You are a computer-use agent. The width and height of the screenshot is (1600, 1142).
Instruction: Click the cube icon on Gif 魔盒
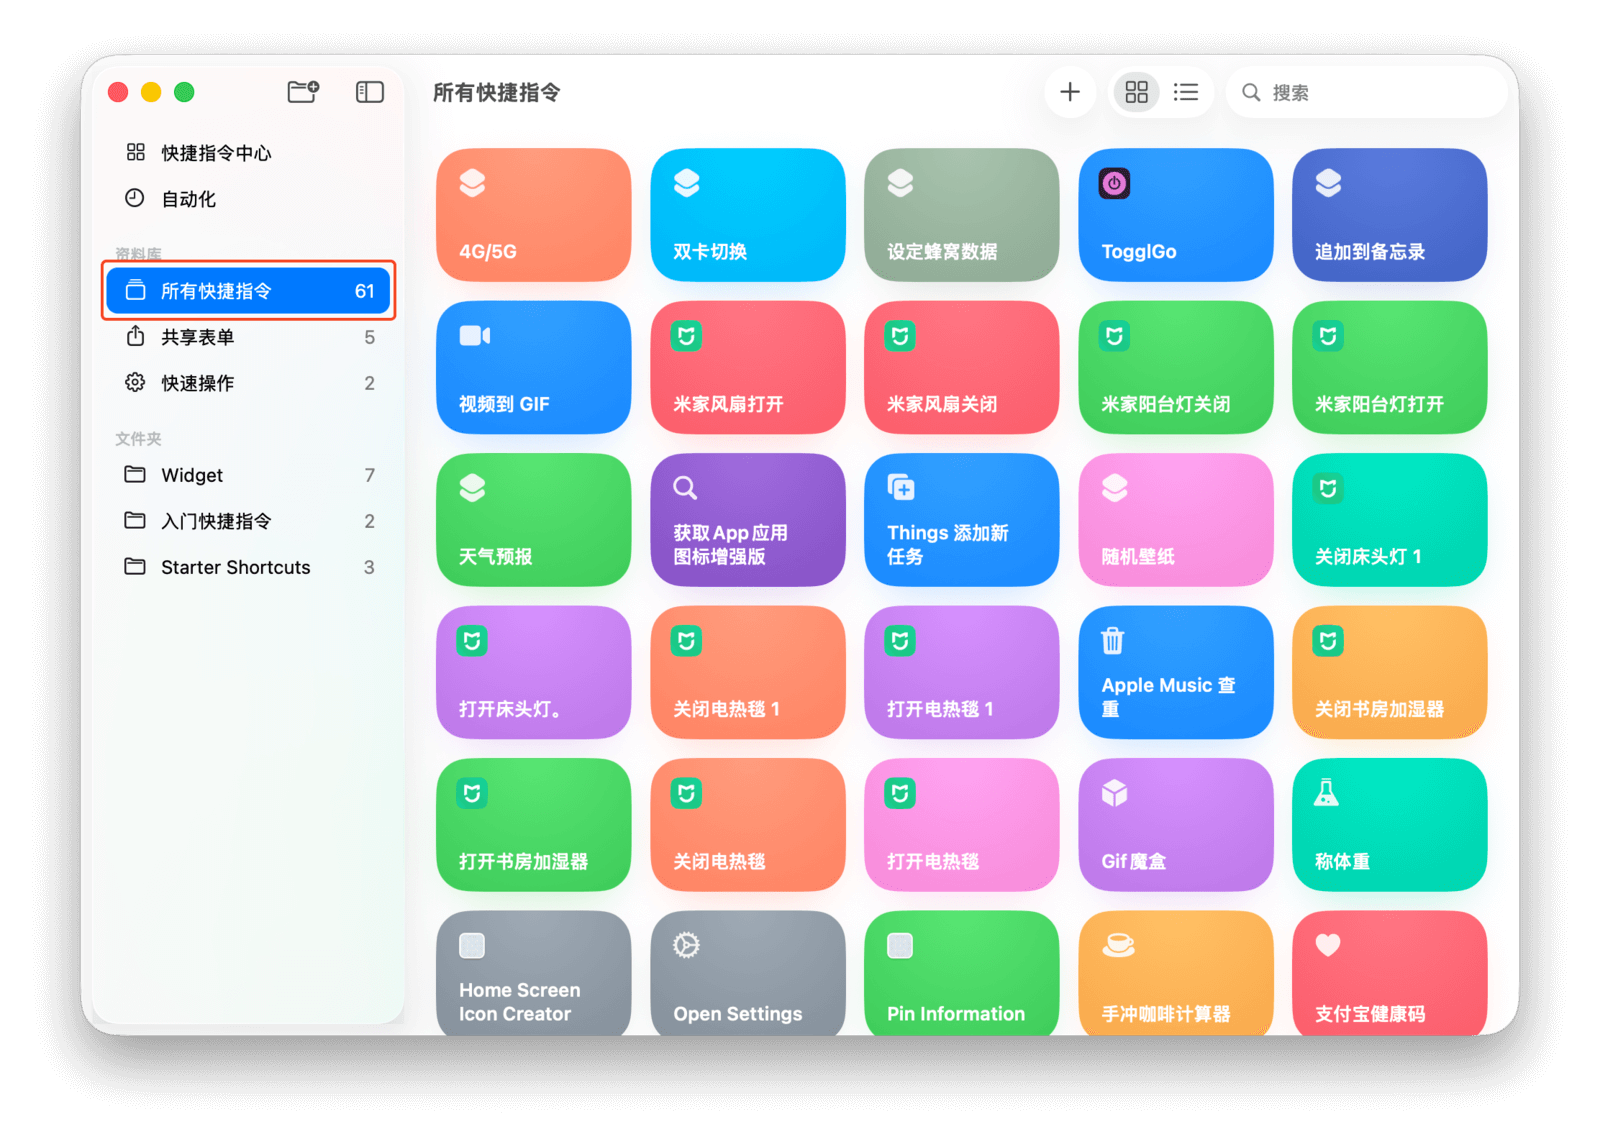(x=1114, y=793)
